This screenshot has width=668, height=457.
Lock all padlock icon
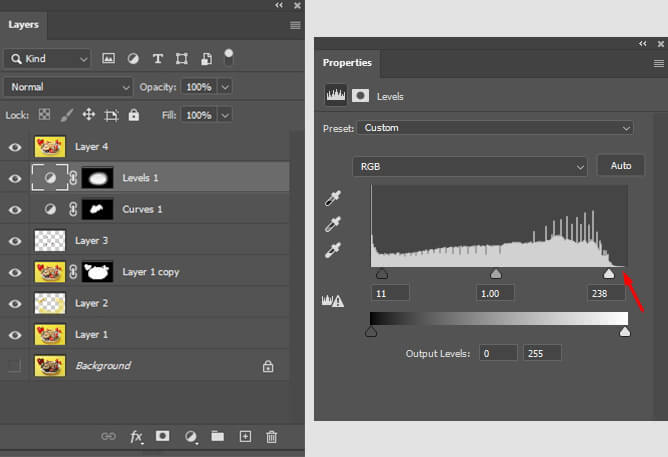point(134,115)
